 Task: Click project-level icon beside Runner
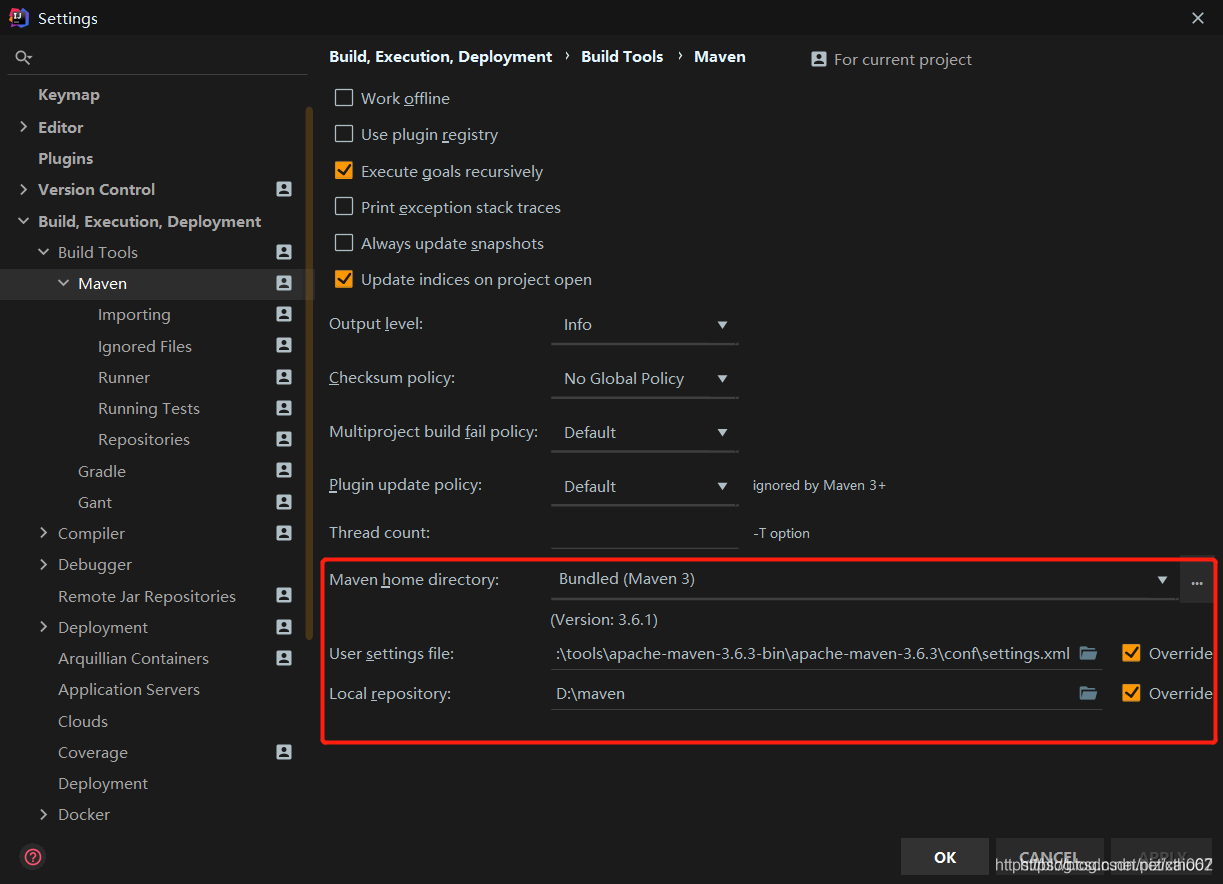(x=284, y=377)
